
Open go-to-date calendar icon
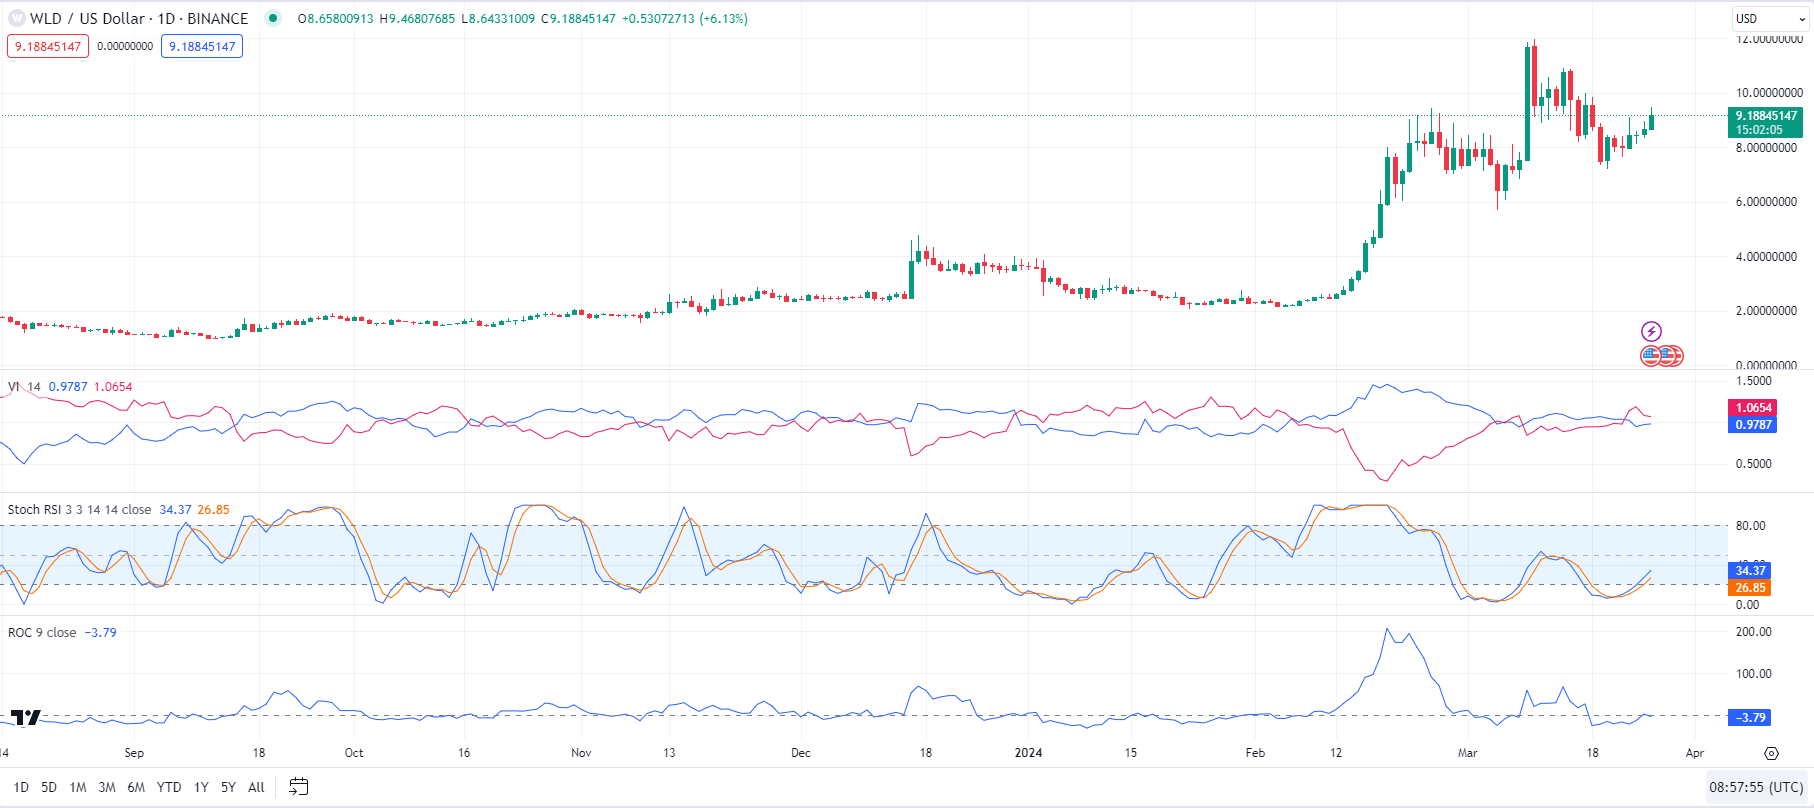(298, 787)
